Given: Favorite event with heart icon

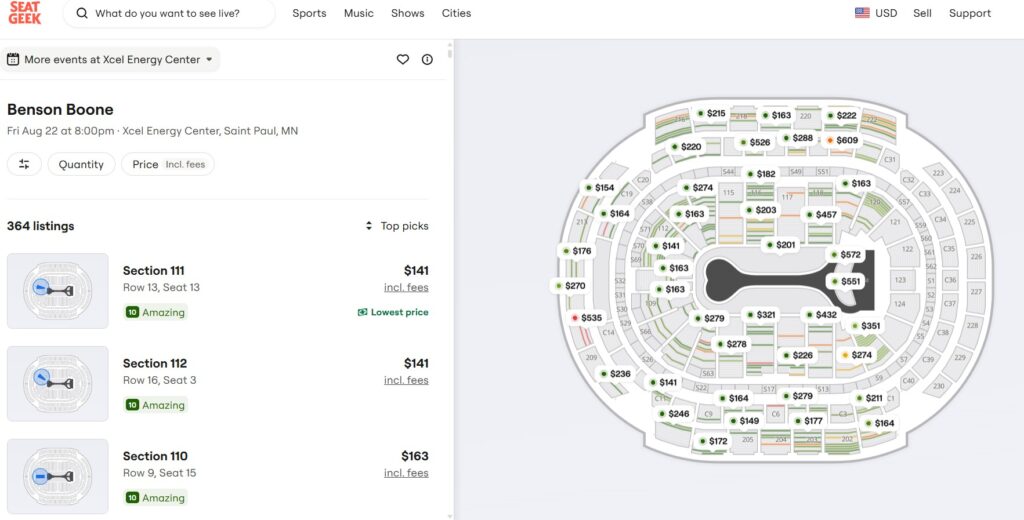Looking at the screenshot, I should pyautogui.click(x=403, y=59).
